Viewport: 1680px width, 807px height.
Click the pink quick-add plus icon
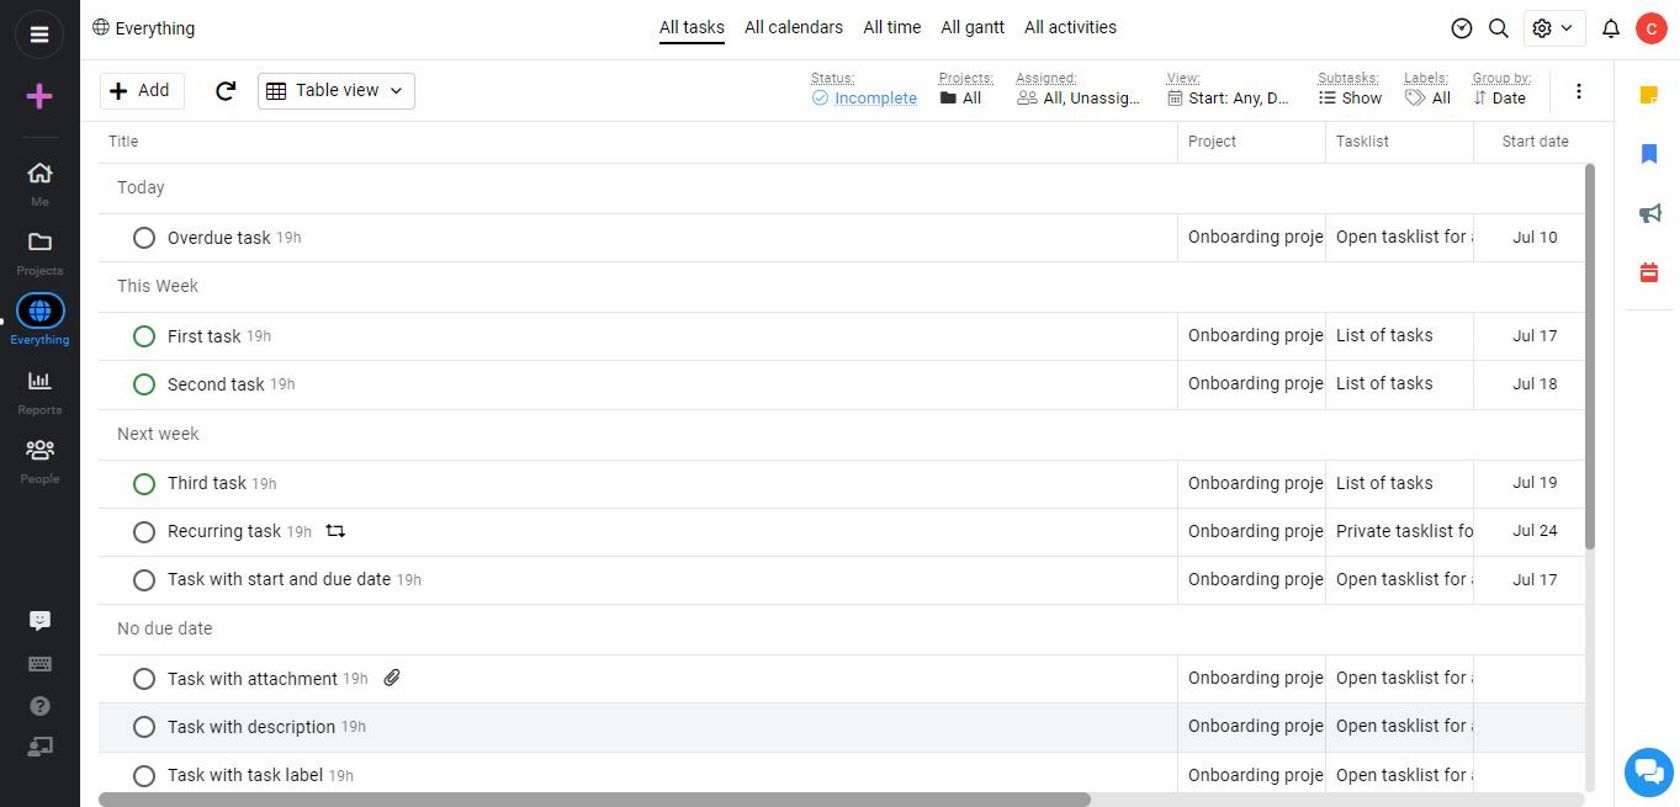(39, 96)
